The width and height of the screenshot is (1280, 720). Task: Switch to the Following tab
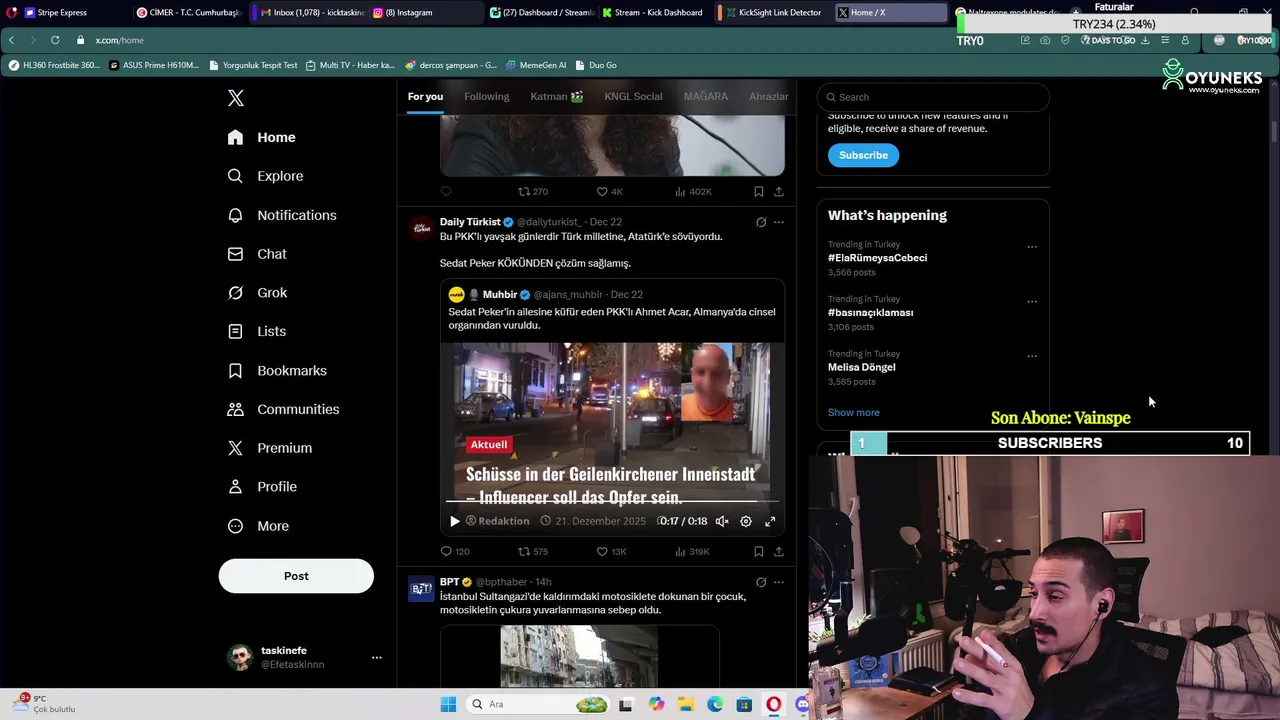[487, 96]
